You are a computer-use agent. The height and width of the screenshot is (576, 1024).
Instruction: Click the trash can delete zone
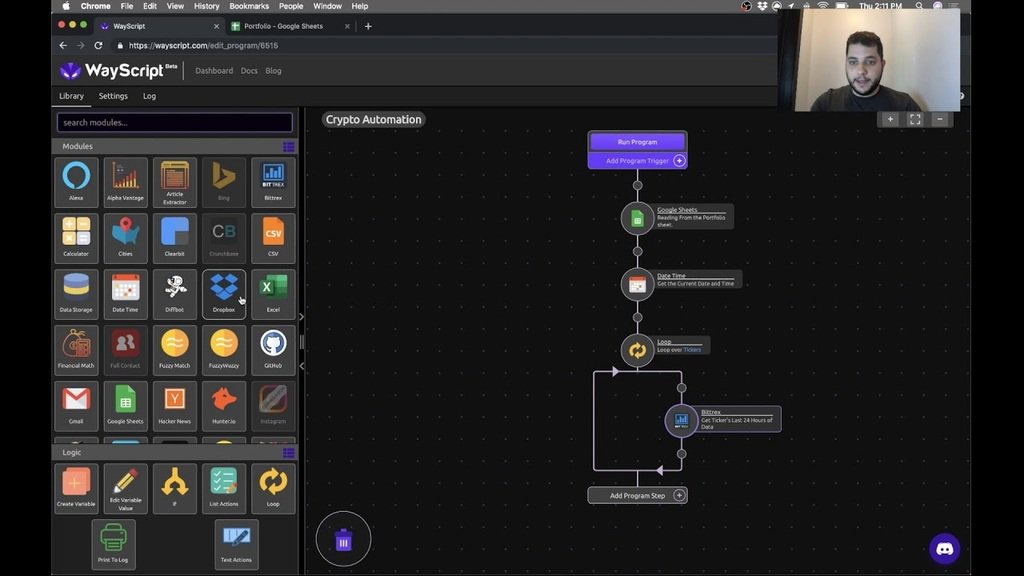coord(344,539)
